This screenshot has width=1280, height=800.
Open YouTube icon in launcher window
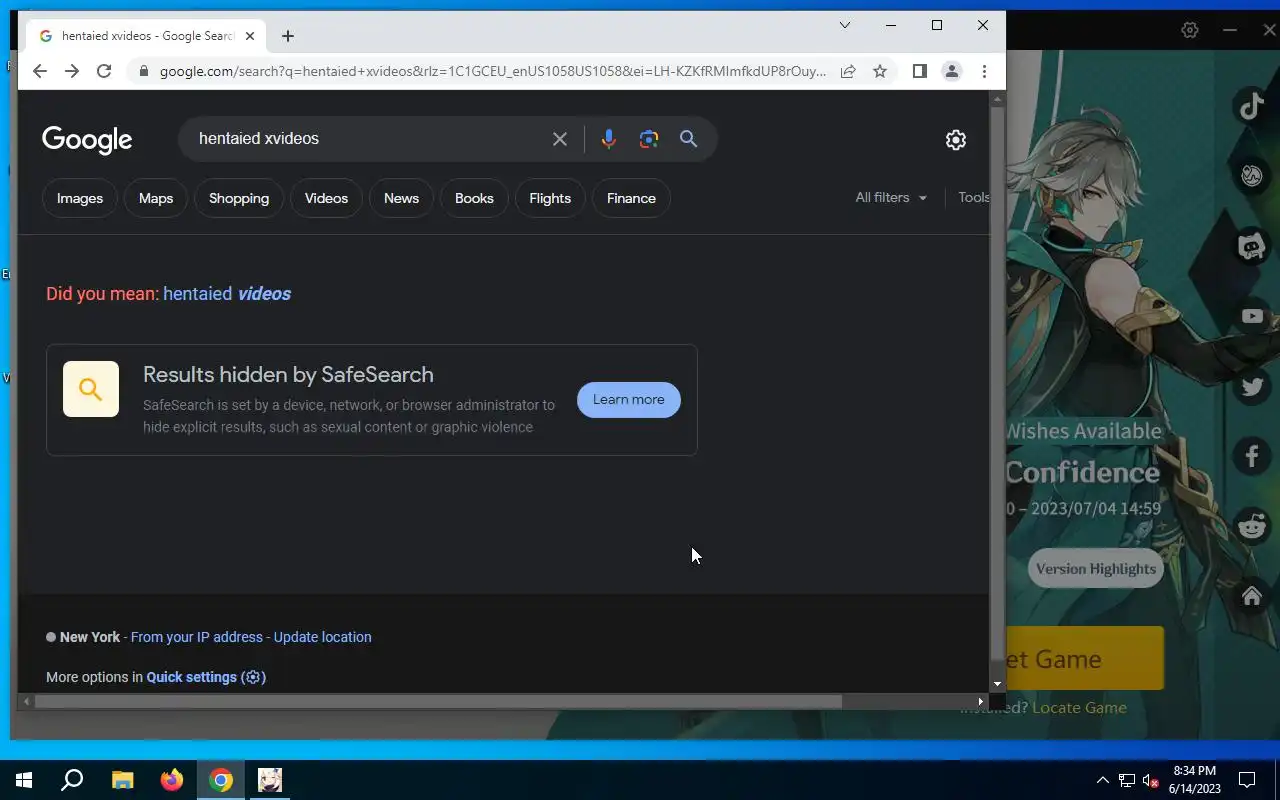1252,316
